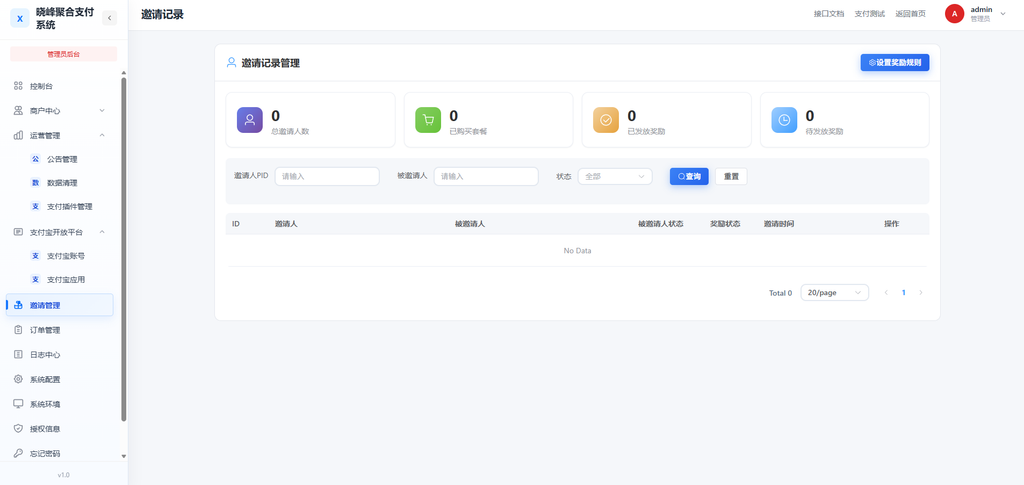The width and height of the screenshot is (1024, 485).
Task: Click the 授权信息 shield icon
Action: [18, 429]
